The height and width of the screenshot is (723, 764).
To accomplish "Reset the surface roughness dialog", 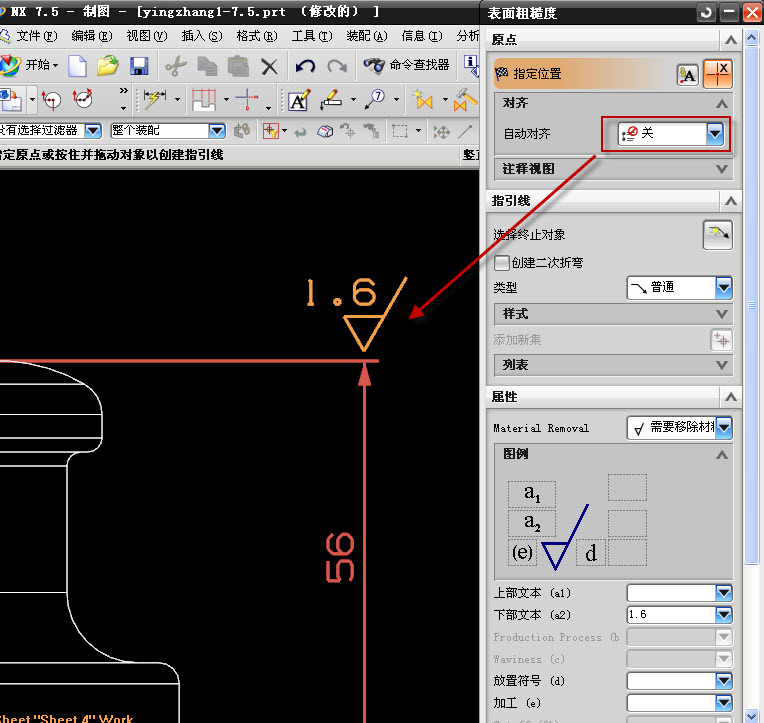I will click(x=706, y=12).
